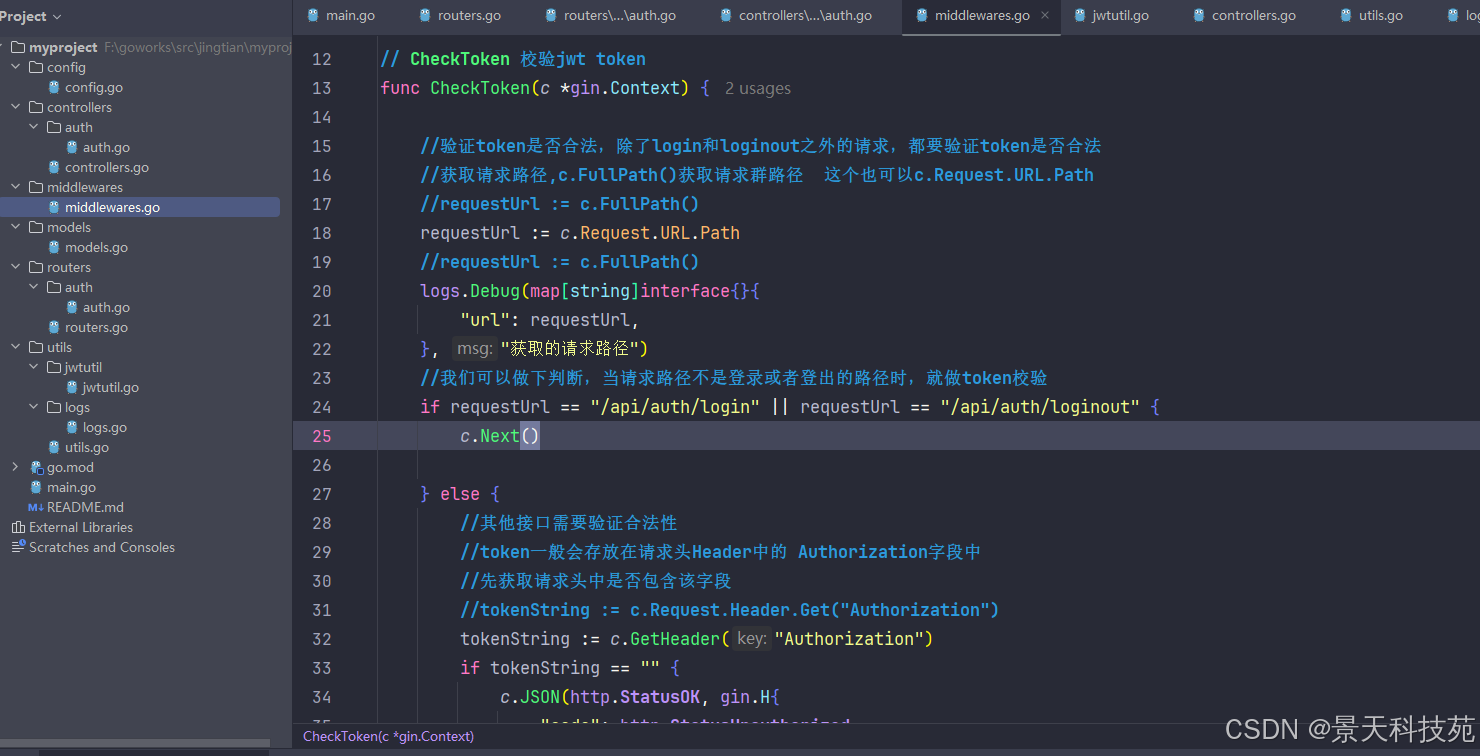
Task: Click CheckToken breadcrumb at editor bottom
Action: point(389,736)
